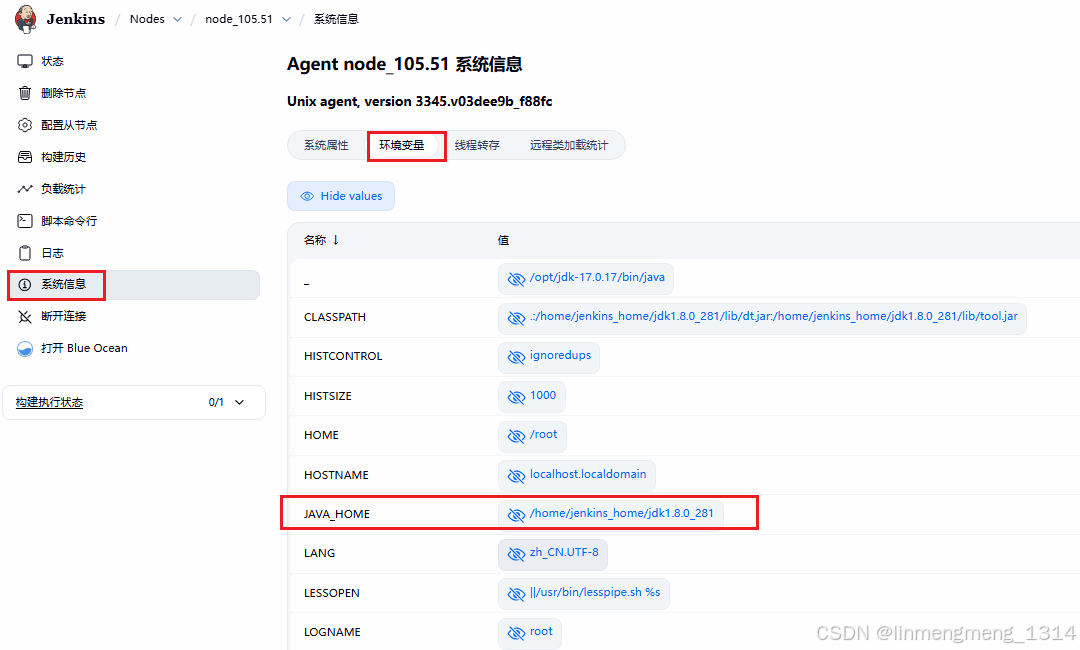Click the Nodes breadcrumb link

147,19
